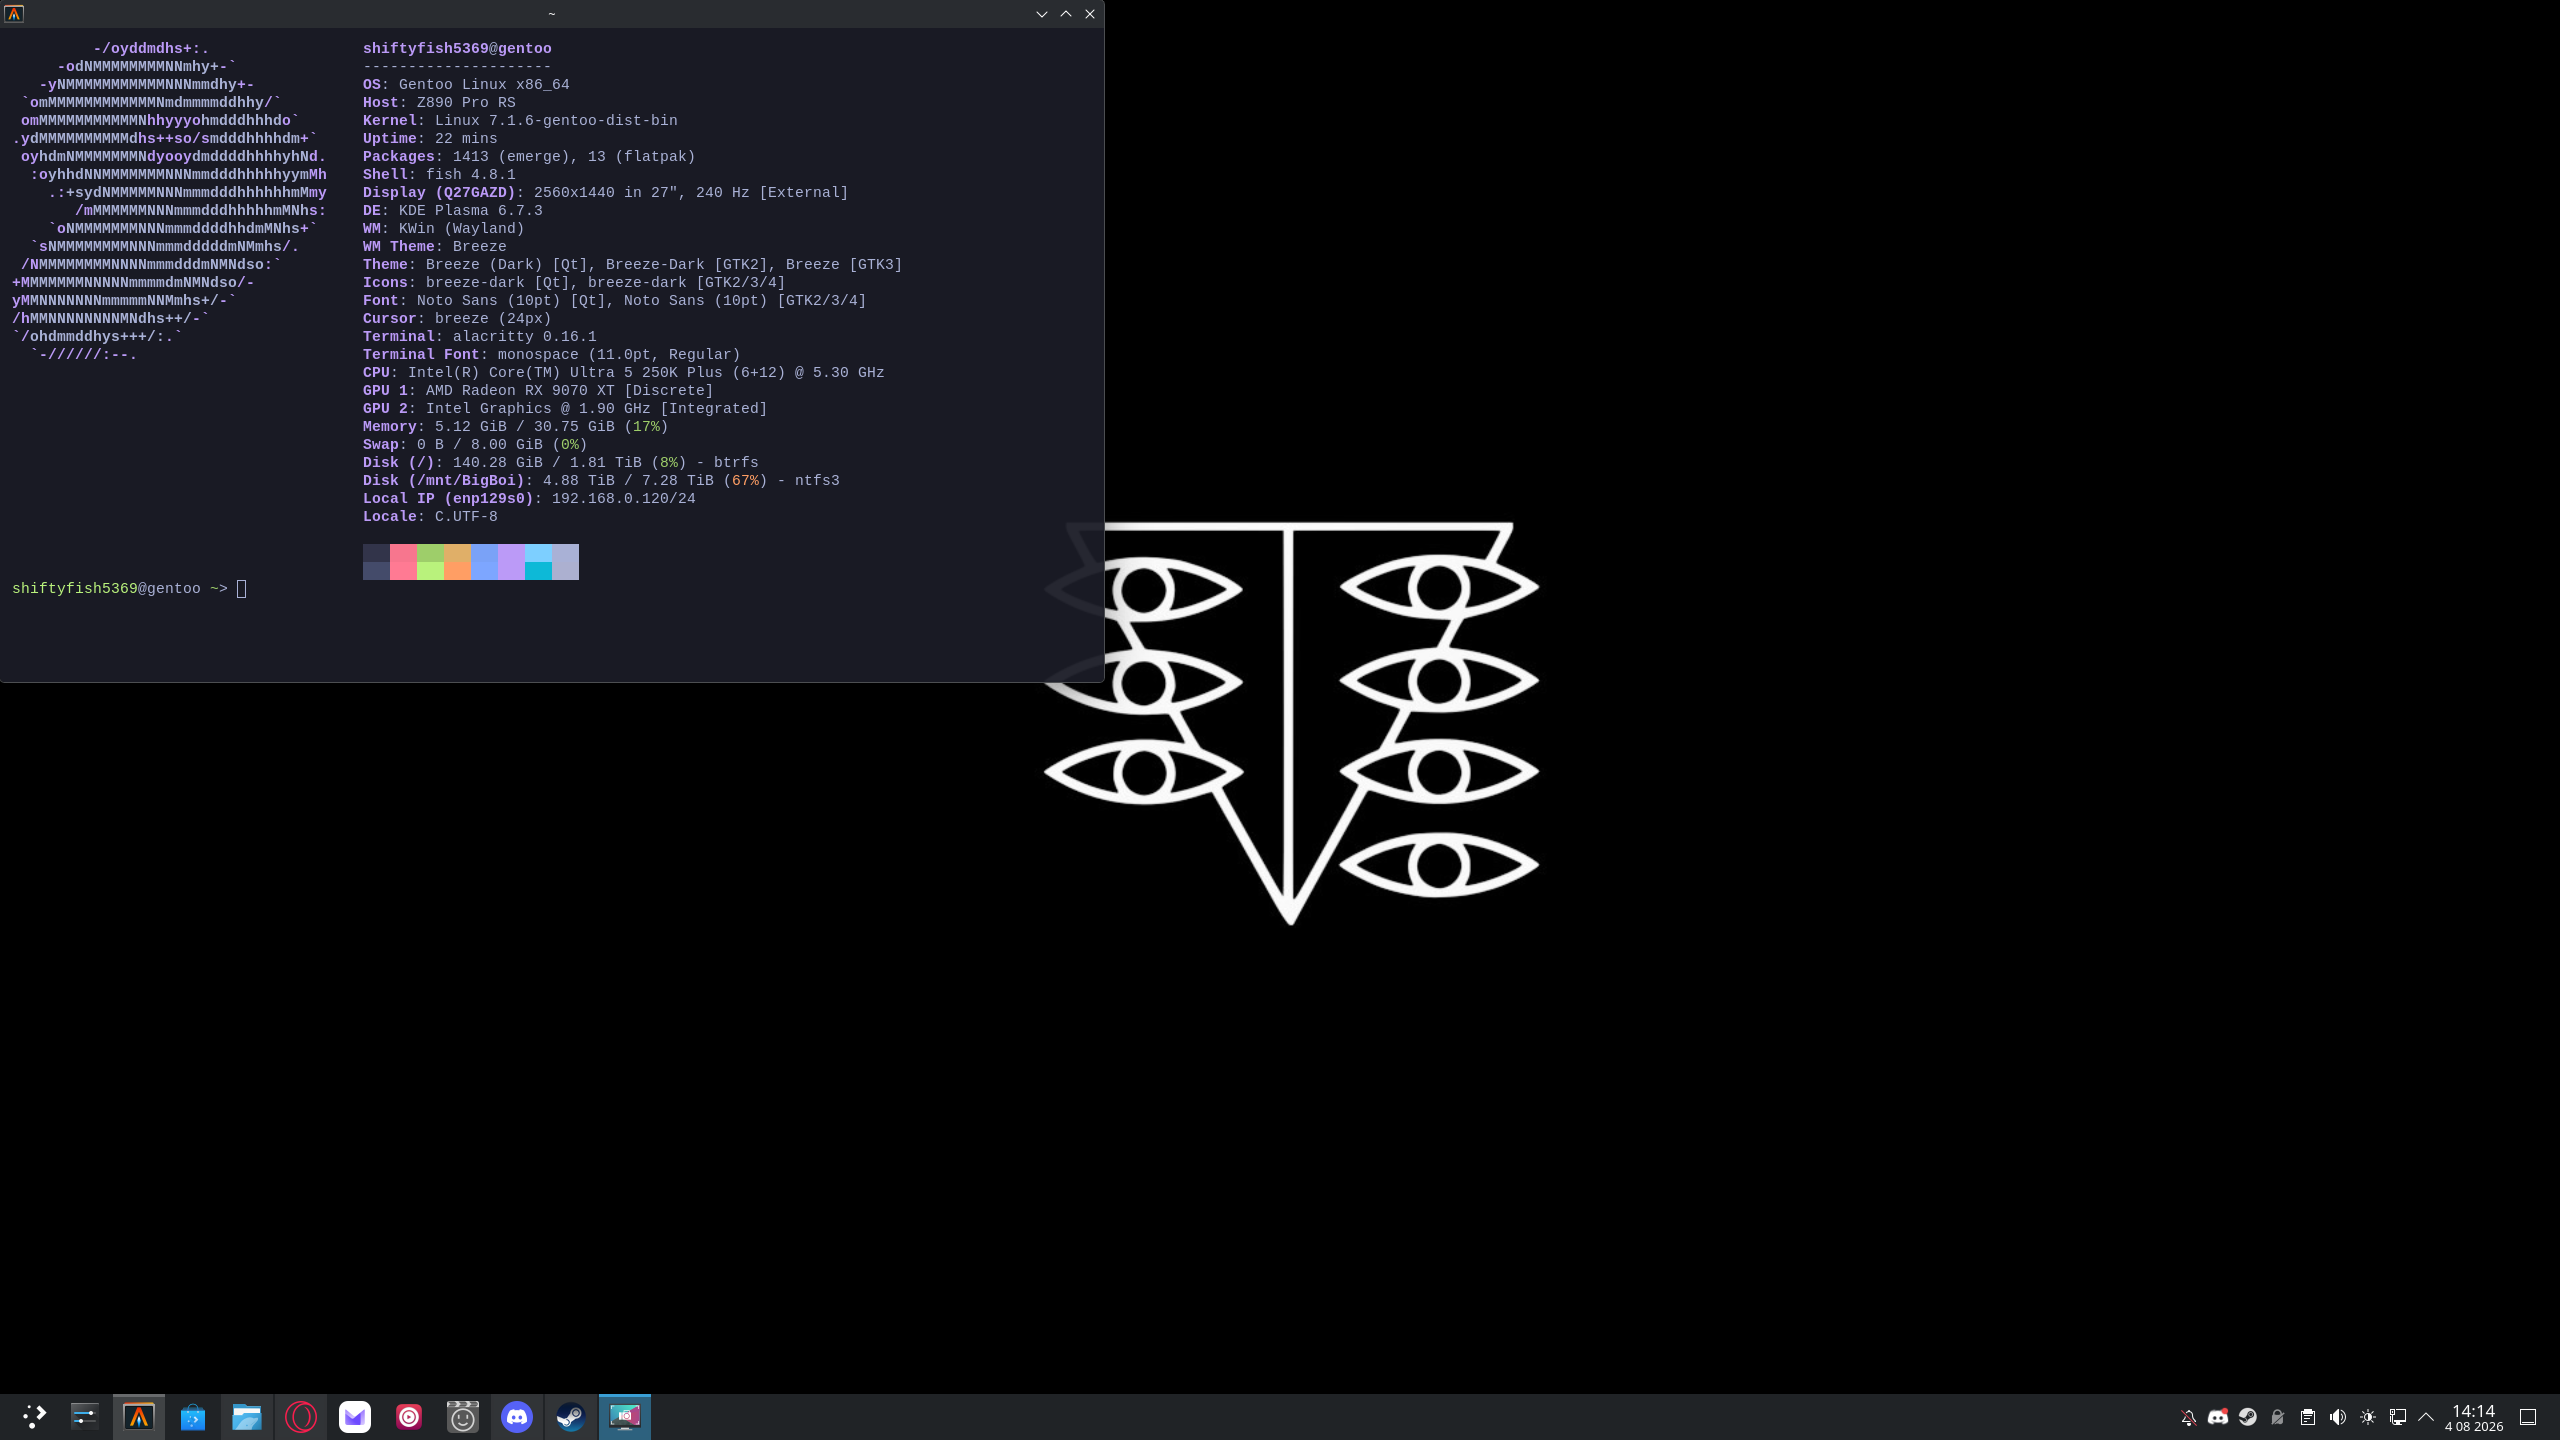2560x1440 pixels.
Task: Open the clipboard tray widget
Action: 2308,1417
